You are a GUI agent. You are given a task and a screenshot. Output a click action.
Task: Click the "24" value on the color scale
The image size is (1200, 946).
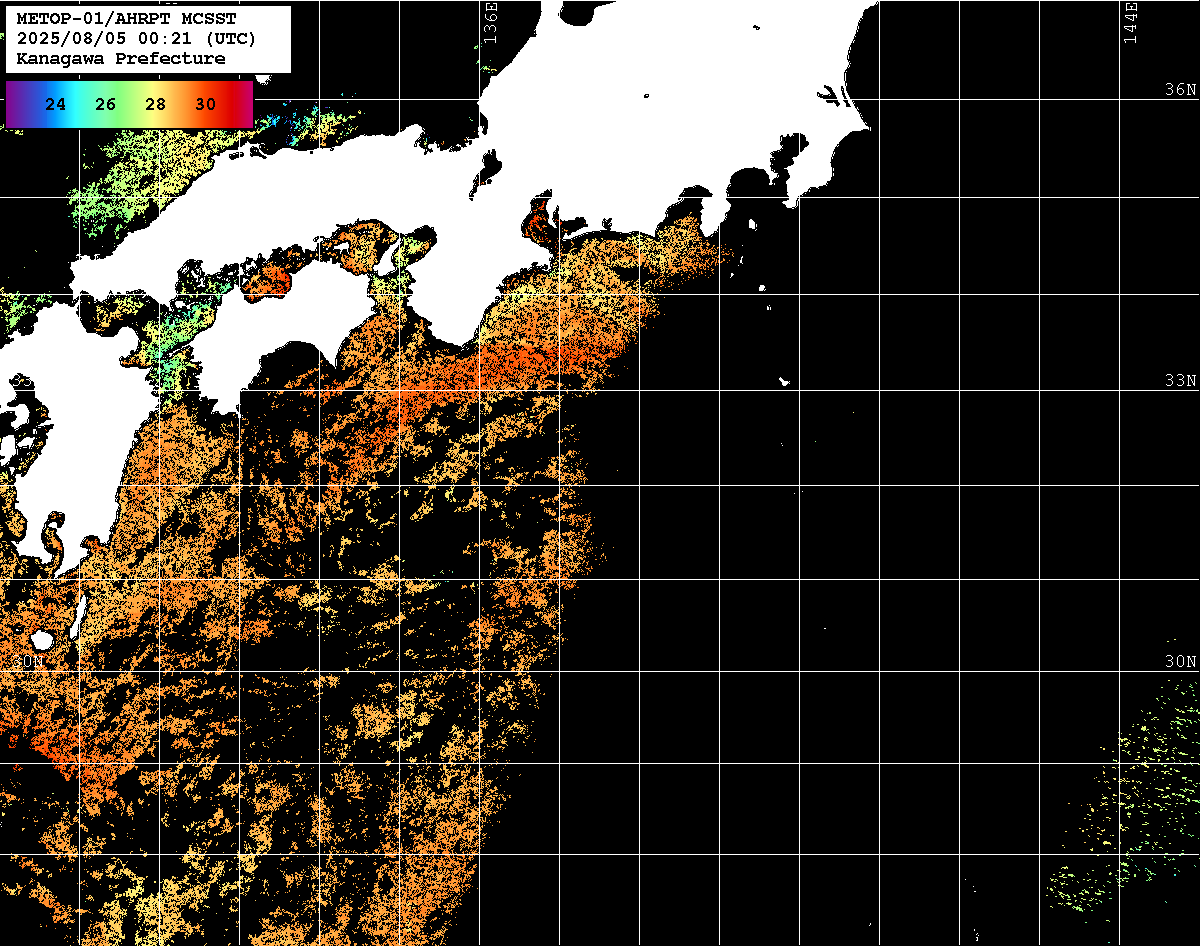(x=56, y=104)
